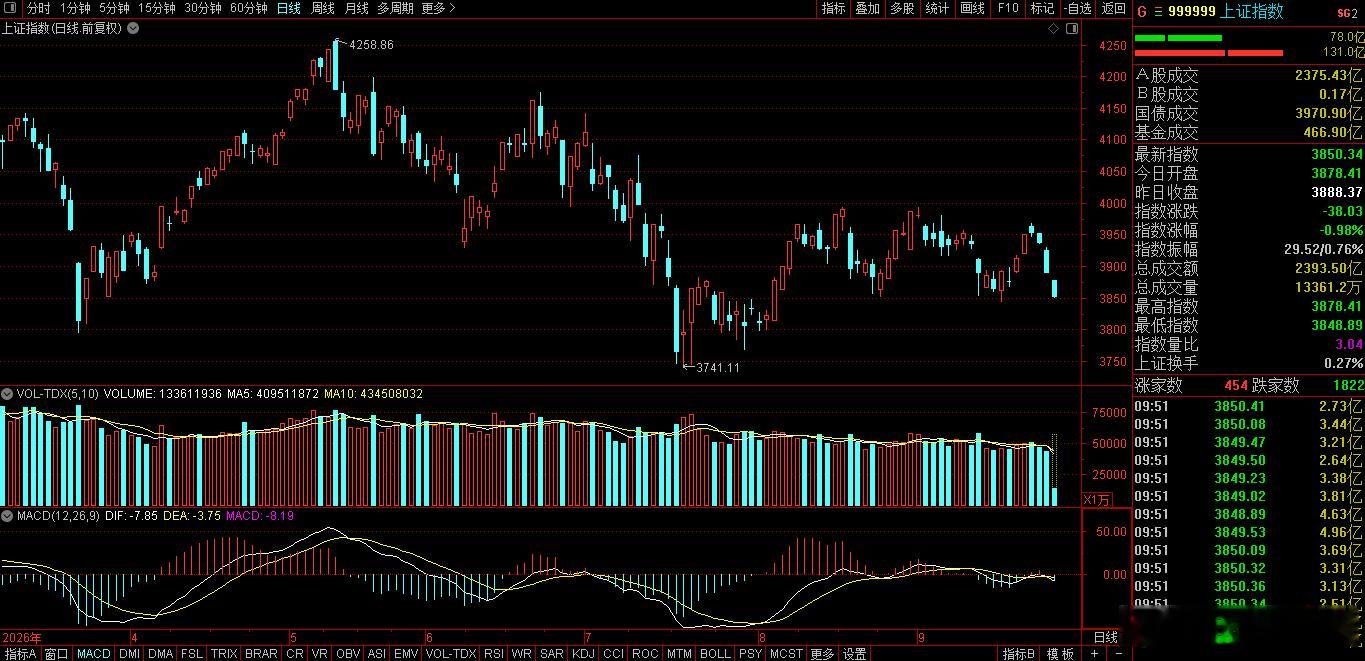Image resolution: width=1365 pixels, height=661 pixels.
Task: Click the 模板 template button
Action: coord(1061,654)
